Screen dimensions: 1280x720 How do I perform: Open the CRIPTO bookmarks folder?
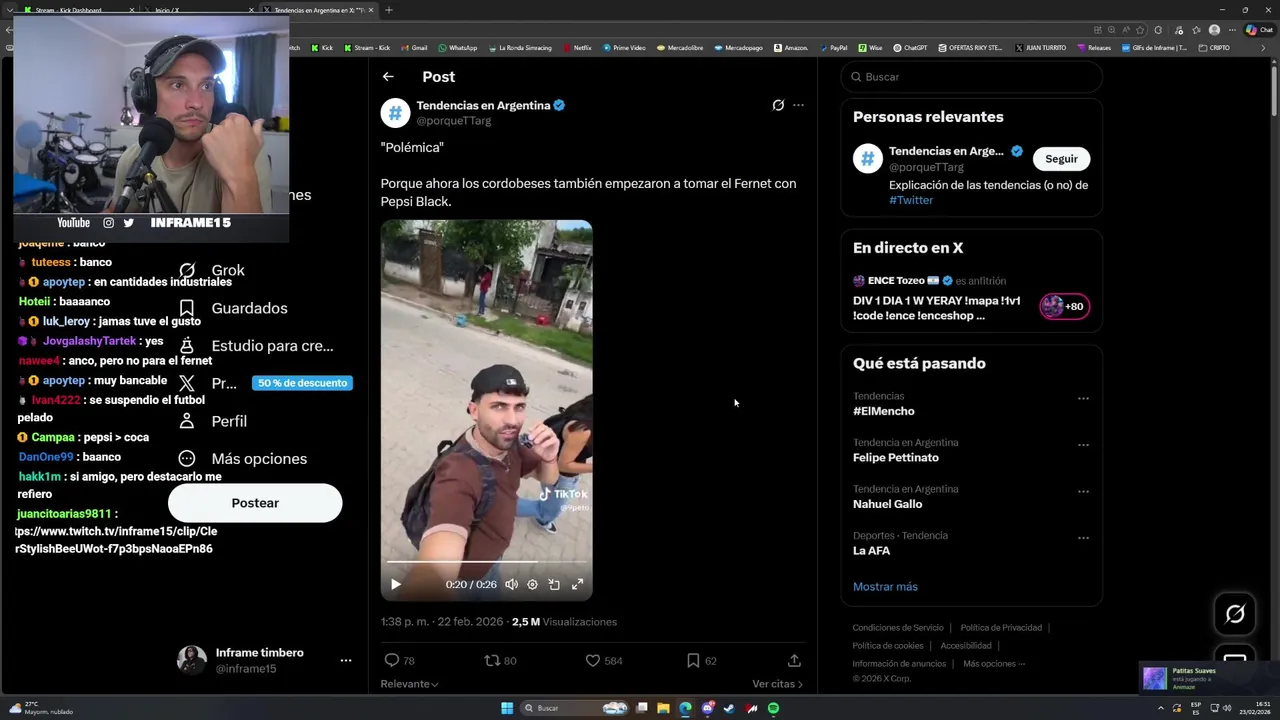(x=1214, y=48)
